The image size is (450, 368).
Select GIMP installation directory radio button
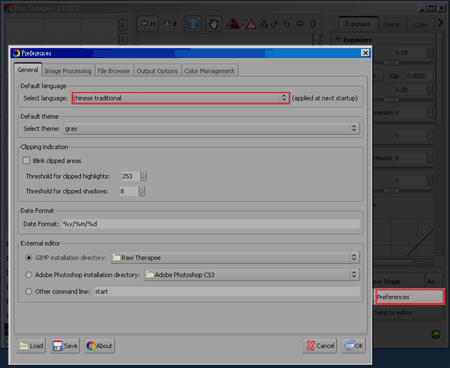29,257
